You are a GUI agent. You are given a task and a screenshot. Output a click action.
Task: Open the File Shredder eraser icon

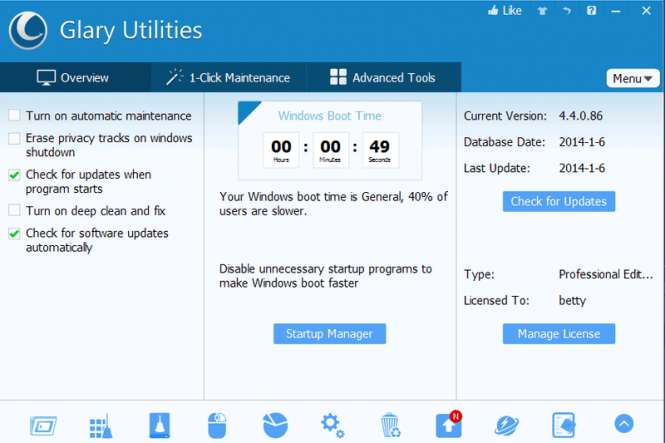click(564, 425)
